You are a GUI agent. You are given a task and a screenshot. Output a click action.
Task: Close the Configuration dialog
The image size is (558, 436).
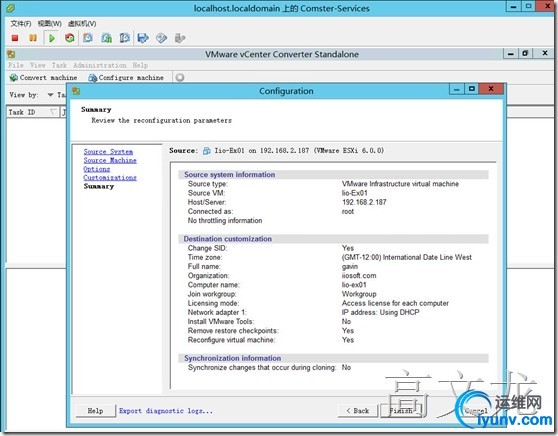tap(491, 89)
